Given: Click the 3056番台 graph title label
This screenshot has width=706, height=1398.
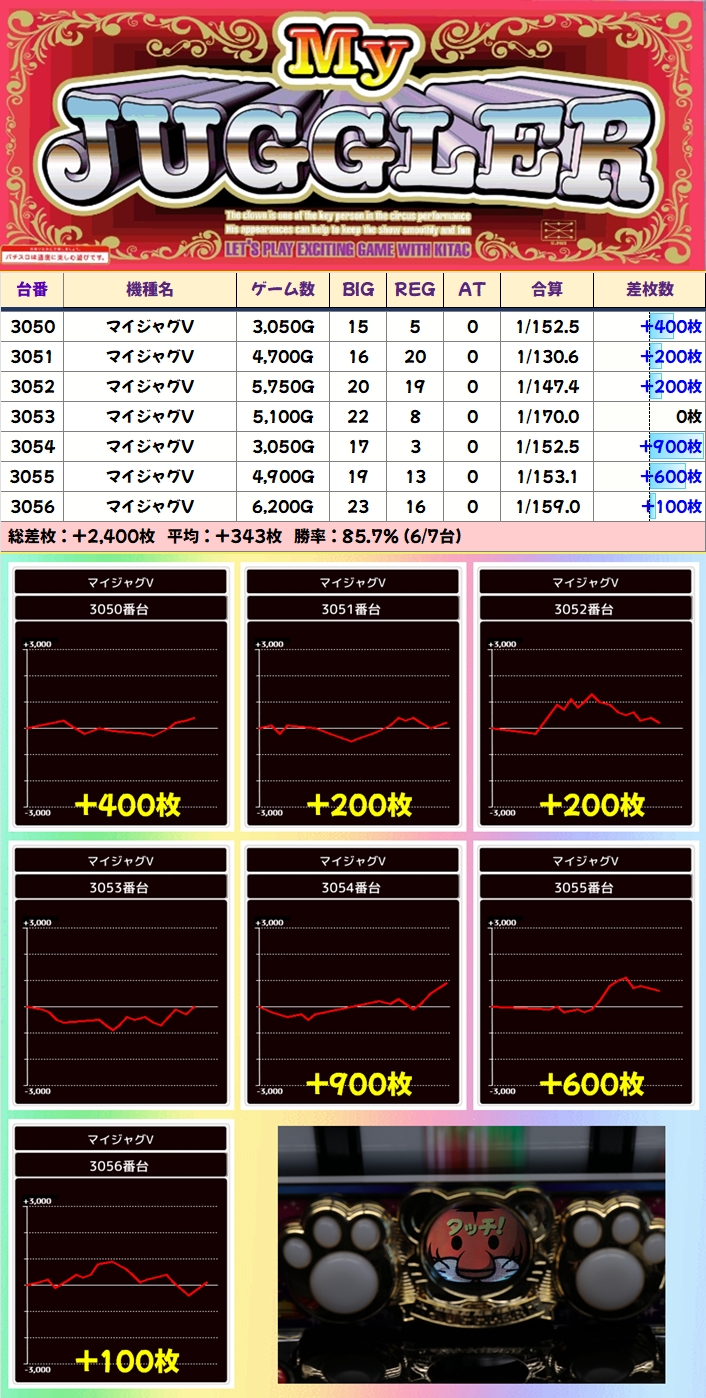Looking at the screenshot, I should 120,1165.
